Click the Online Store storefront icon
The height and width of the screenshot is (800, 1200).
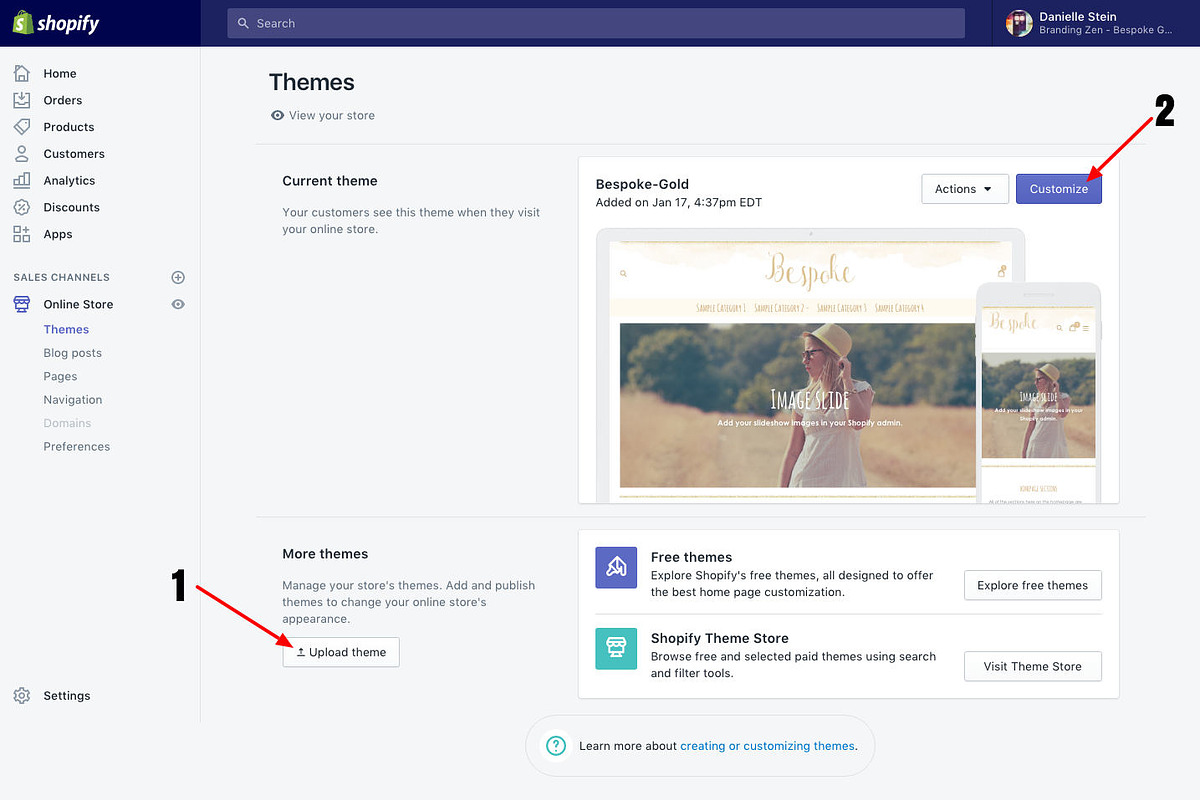tap(22, 304)
